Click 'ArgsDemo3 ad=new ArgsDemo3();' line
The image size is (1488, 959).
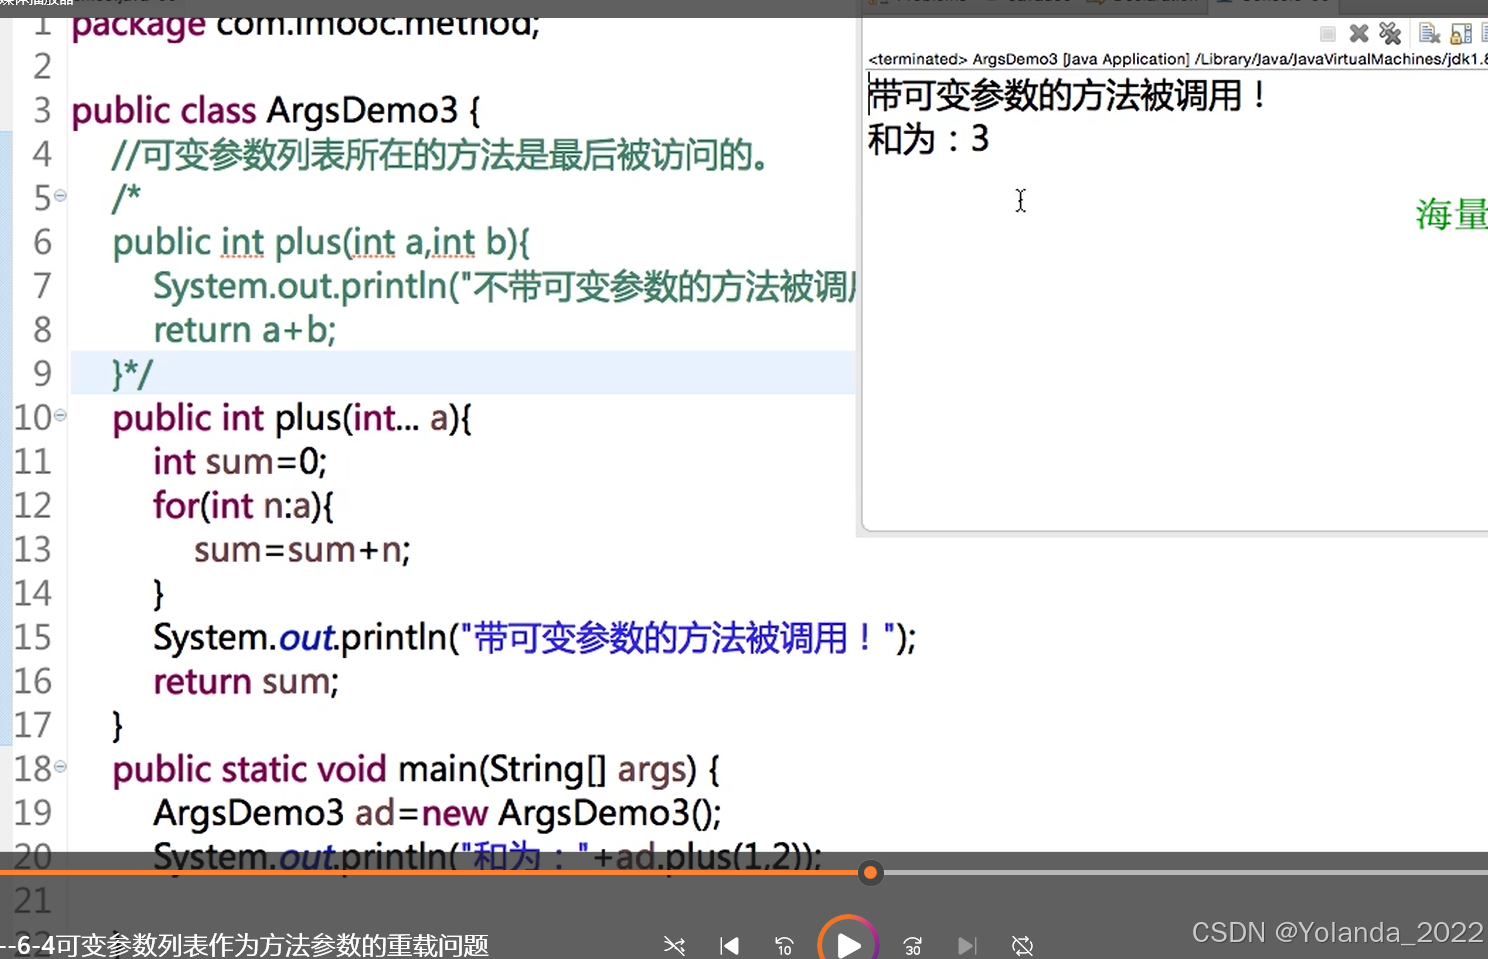coord(437,813)
